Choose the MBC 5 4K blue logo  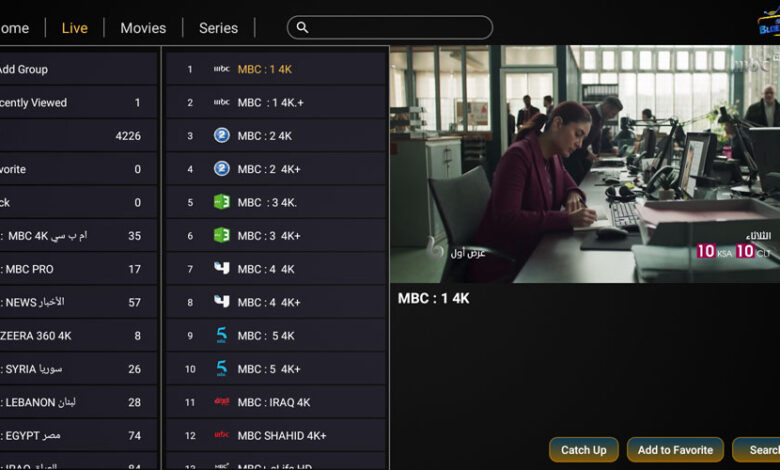[x=221, y=335]
